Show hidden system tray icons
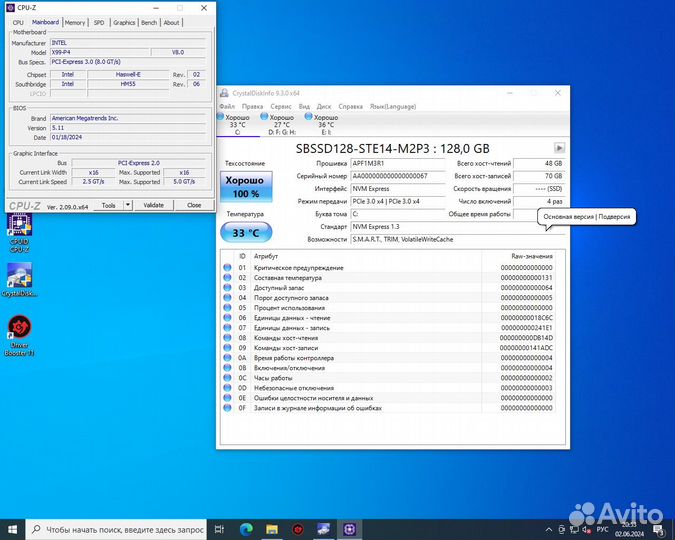This screenshot has height=540, width=675. tap(549, 530)
